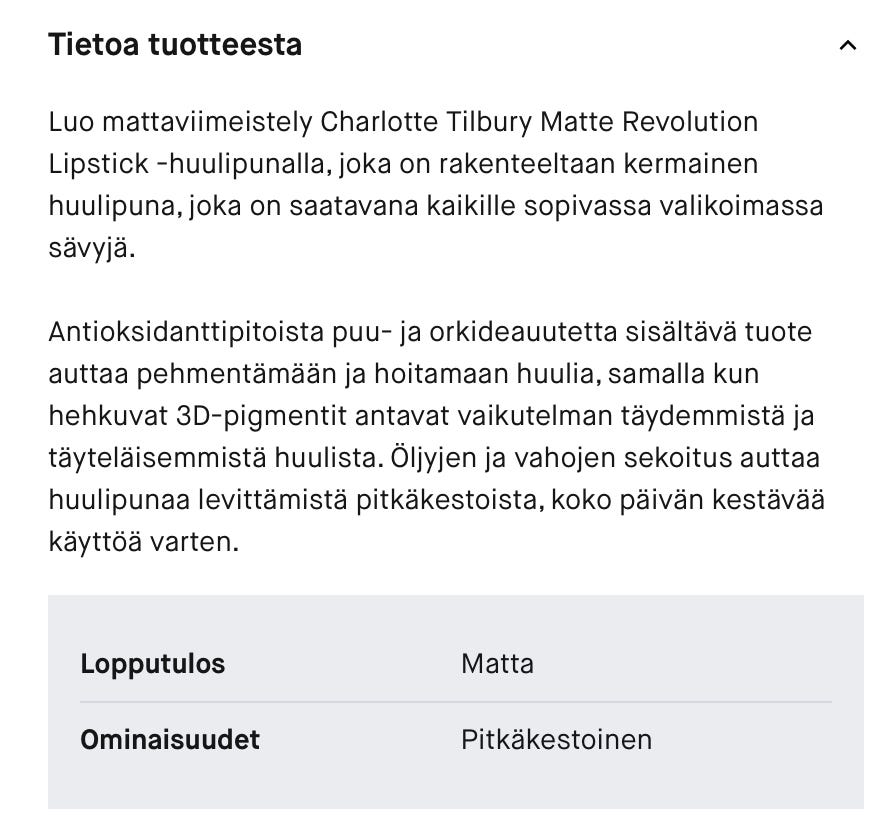The image size is (896, 819).
Task: Click the Ominaisuudet row label
Action: click(x=170, y=740)
